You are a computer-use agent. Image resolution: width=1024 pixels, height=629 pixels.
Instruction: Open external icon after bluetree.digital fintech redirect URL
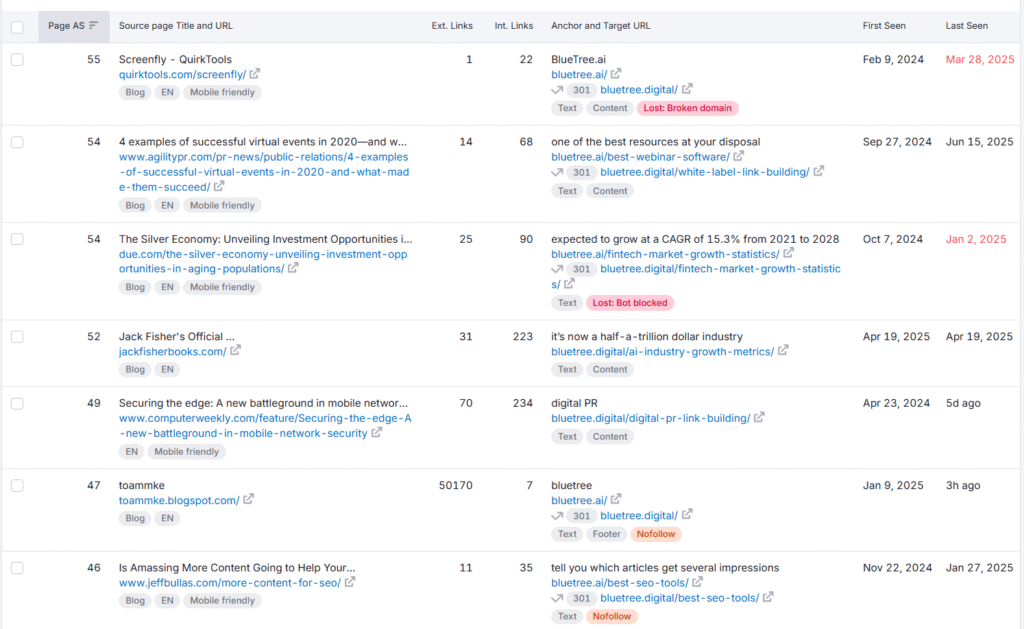[x=569, y=283]
